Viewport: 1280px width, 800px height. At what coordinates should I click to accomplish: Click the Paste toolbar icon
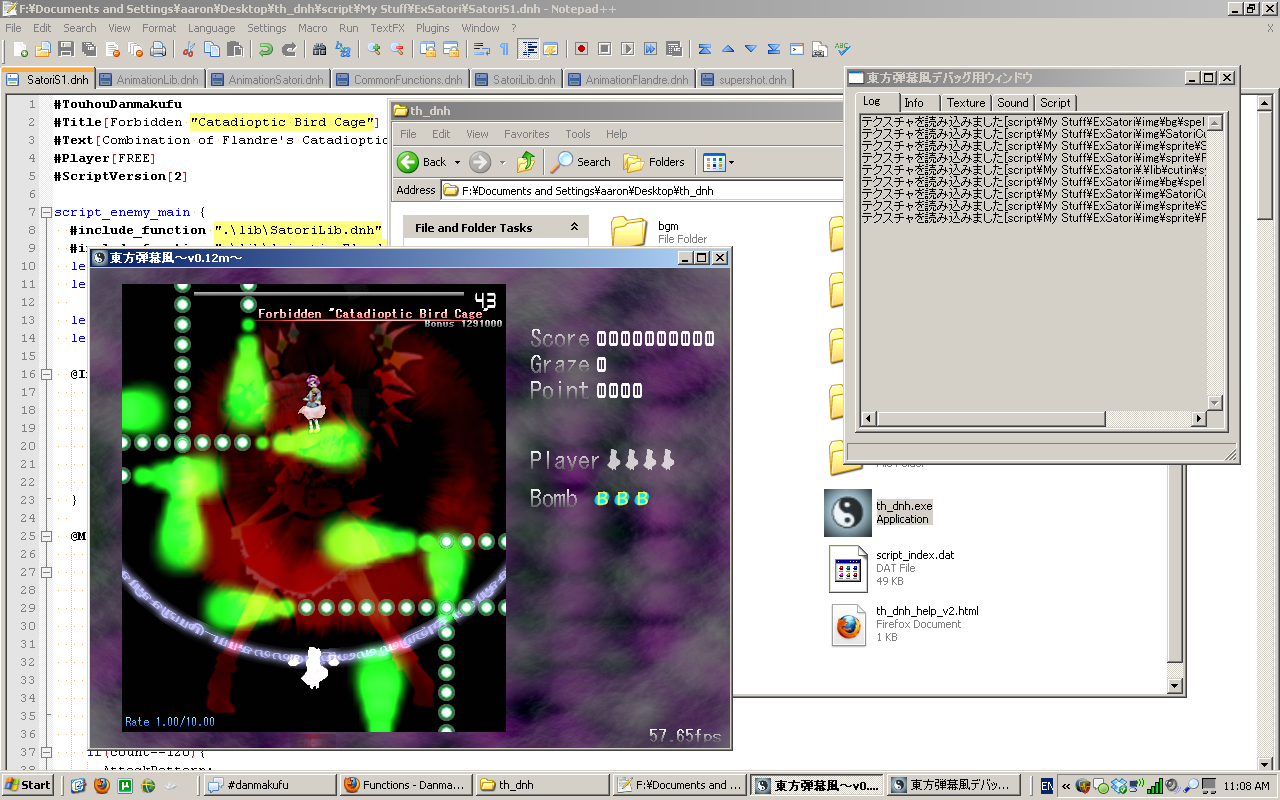click(x=235, y=48)
